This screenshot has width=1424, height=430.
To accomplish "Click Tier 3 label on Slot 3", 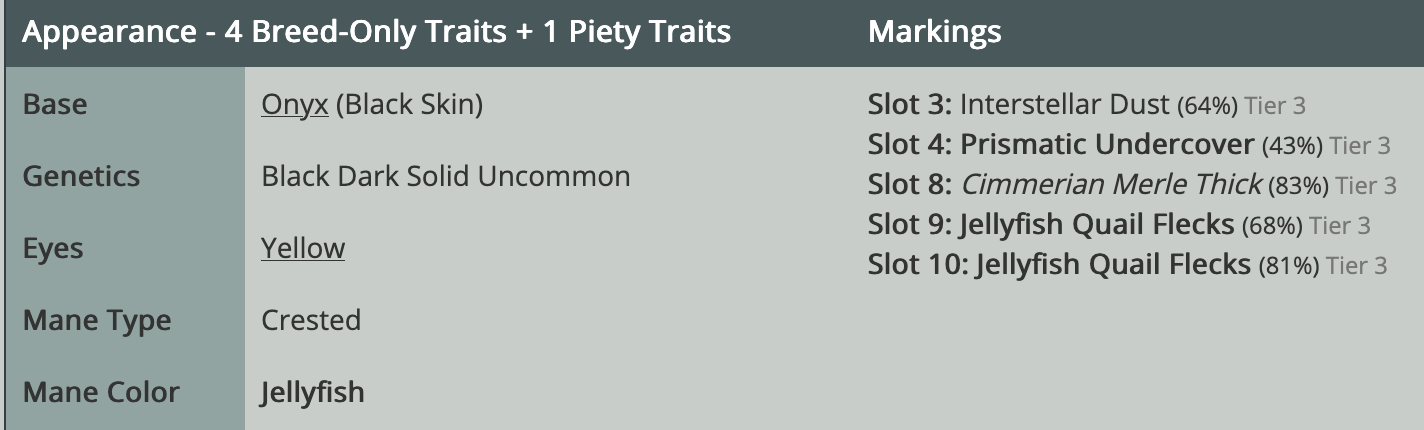I will pos(1275,106).
